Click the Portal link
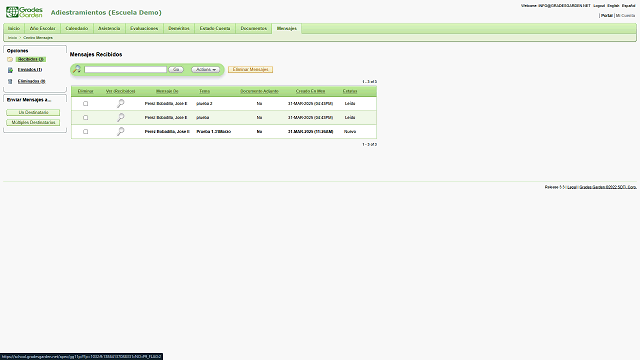This screenshot has height=360, width=640. tap(607, 16)
